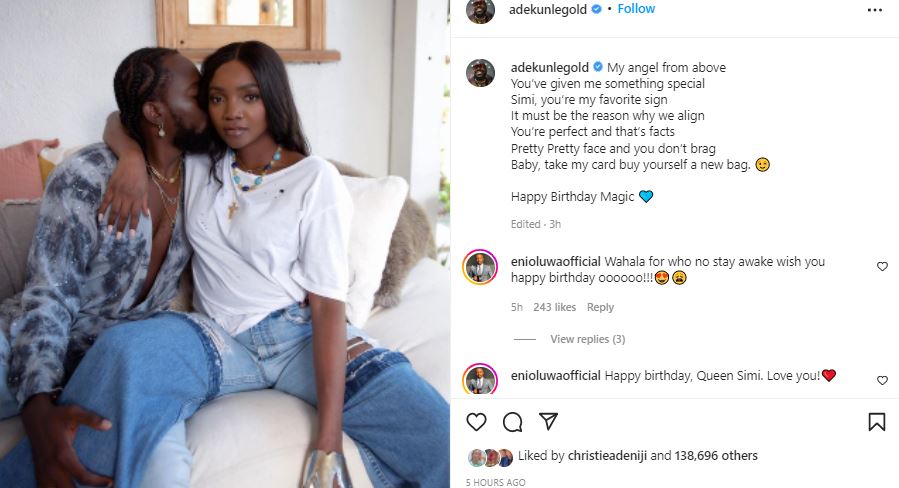
Task: Click adekunlegold avatar beside the caption
Action: tap(480, 73)
